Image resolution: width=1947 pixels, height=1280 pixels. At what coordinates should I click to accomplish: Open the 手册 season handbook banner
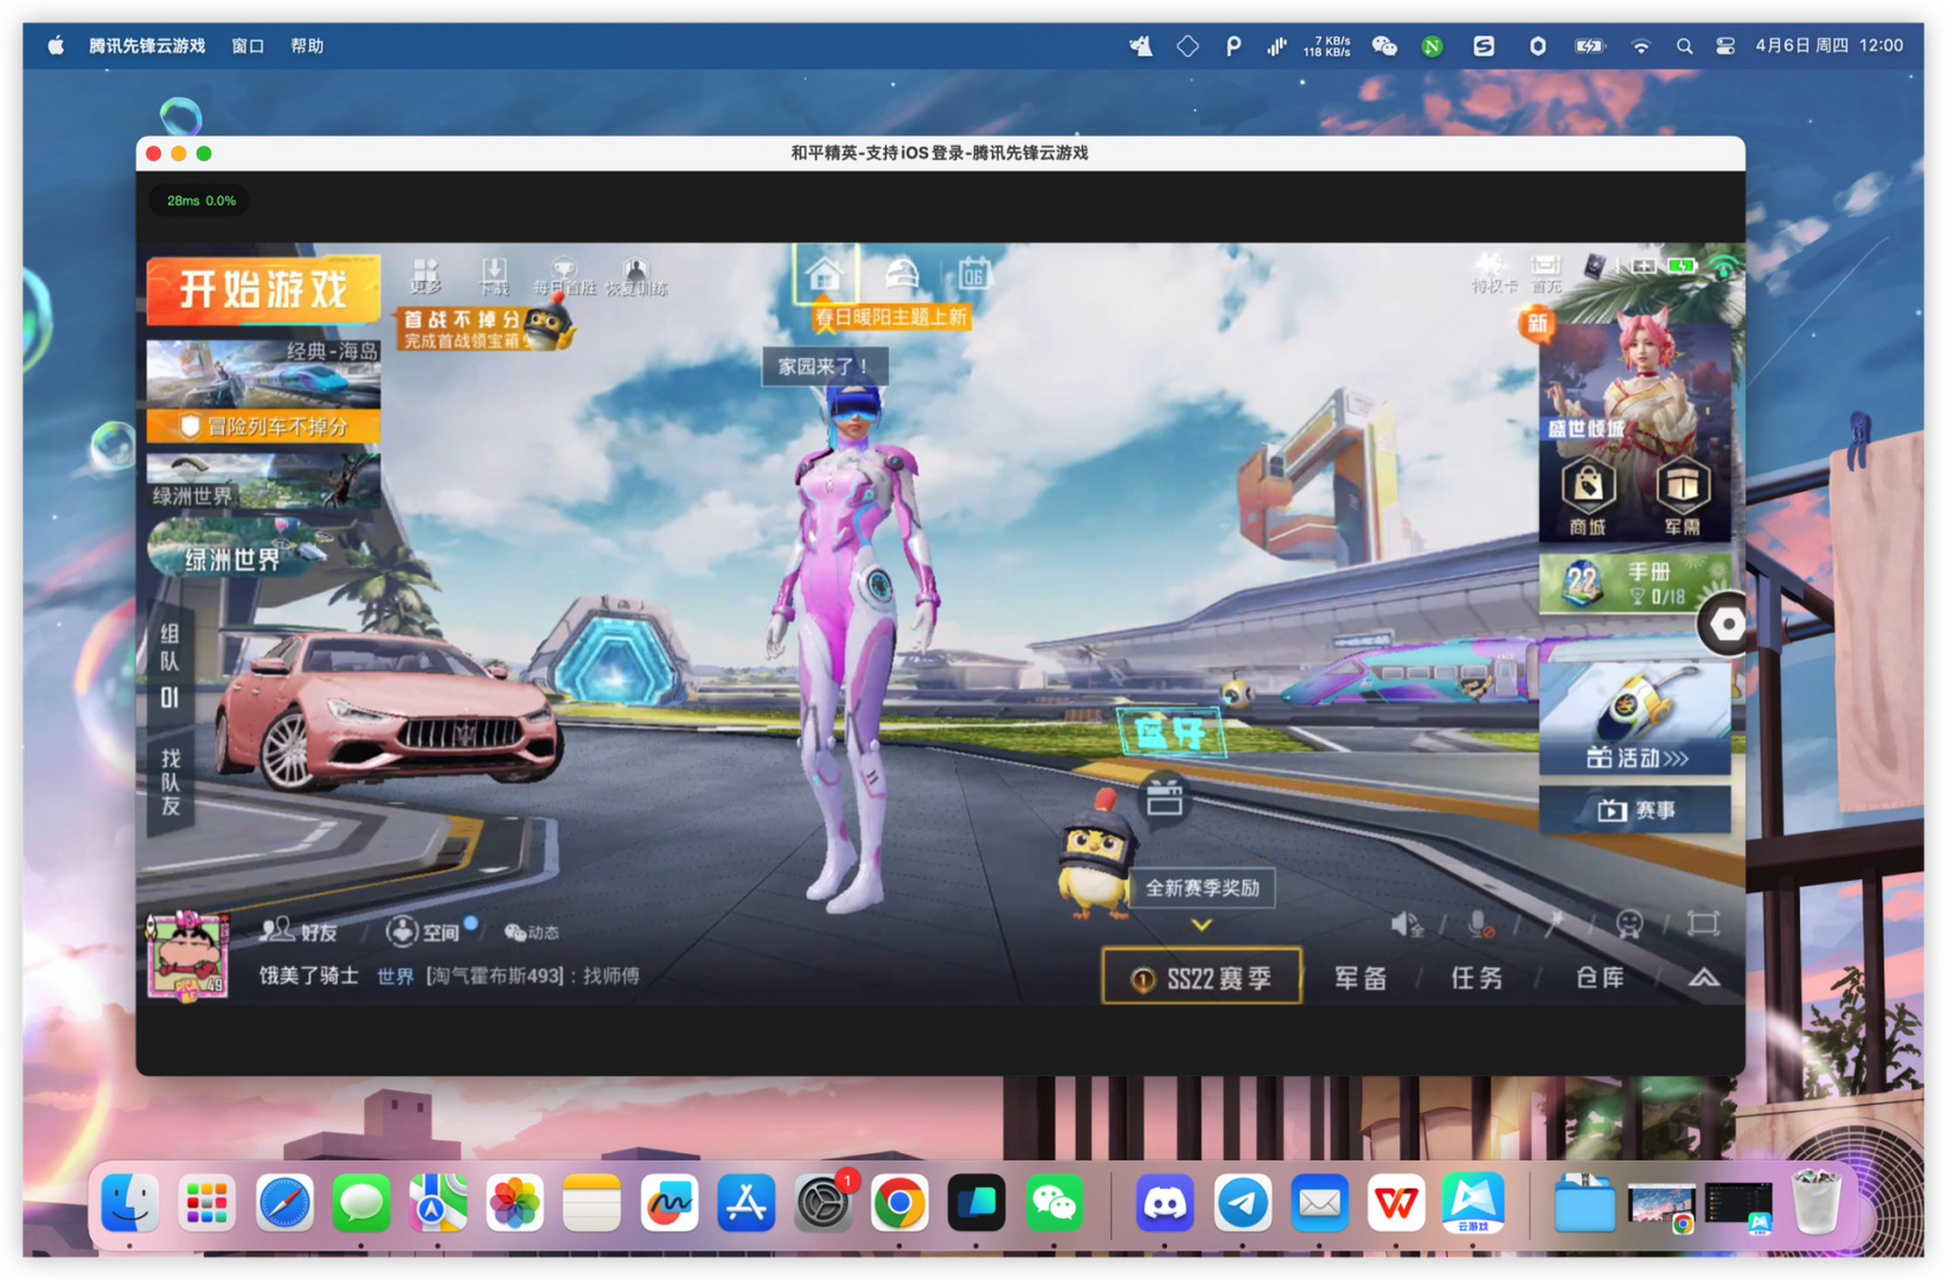[1635, 584]
